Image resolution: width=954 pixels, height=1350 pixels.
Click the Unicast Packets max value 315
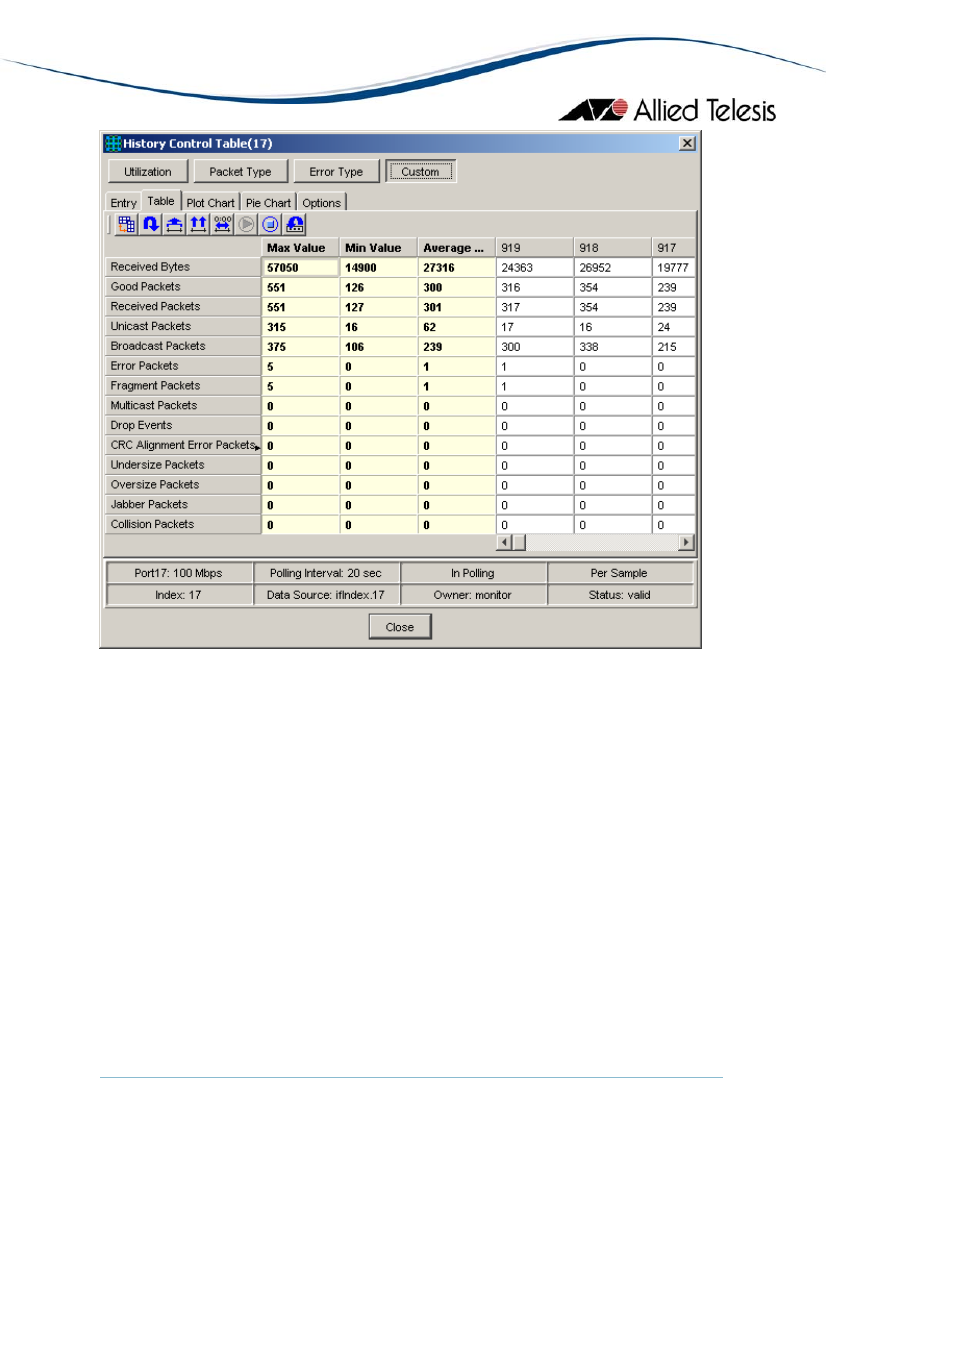[300, 327]
